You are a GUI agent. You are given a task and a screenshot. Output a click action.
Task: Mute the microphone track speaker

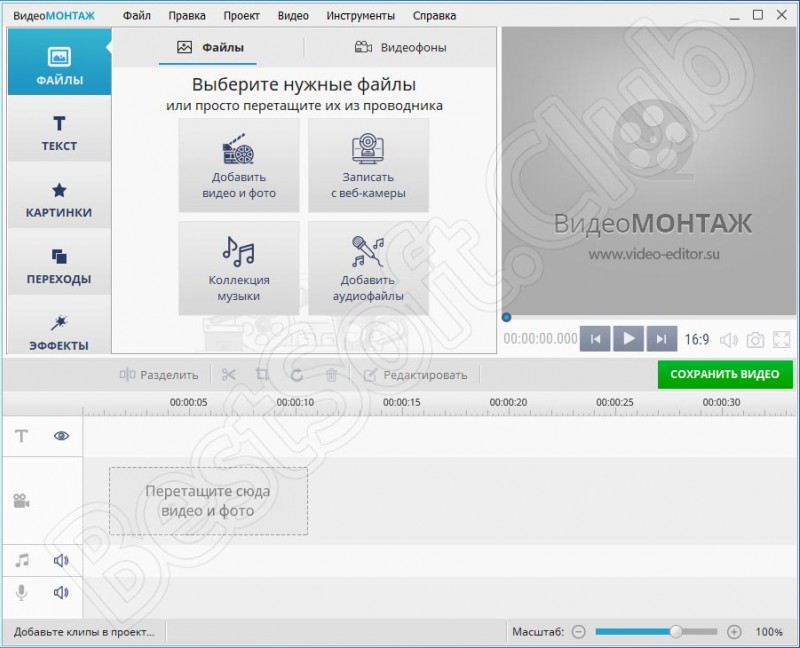point(61,592)
